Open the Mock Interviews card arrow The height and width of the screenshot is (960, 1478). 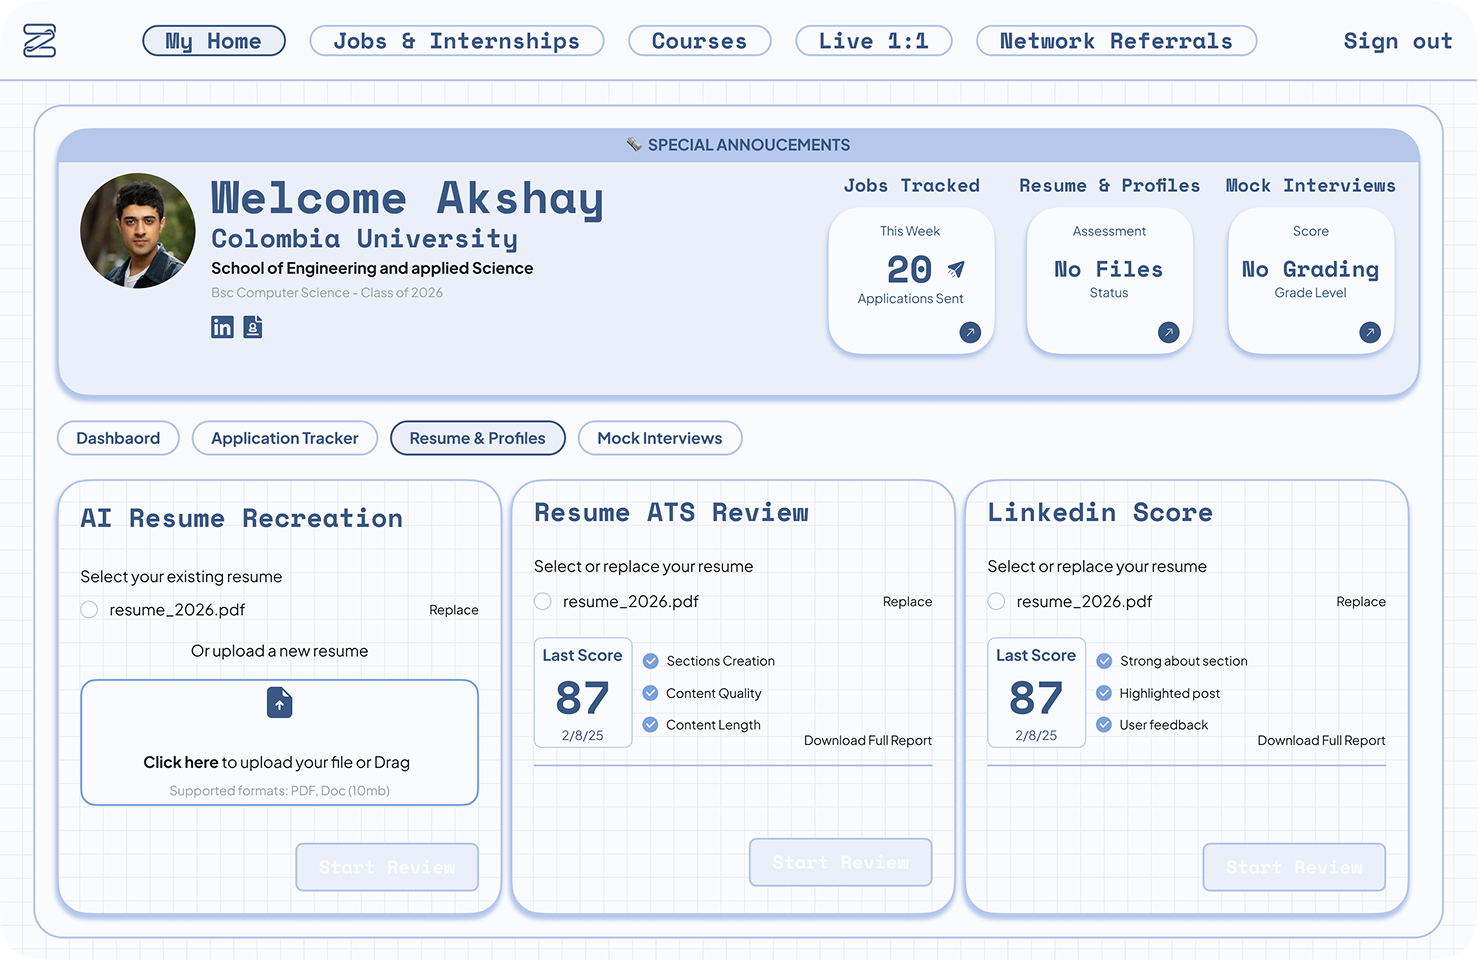coord(1370,332)
